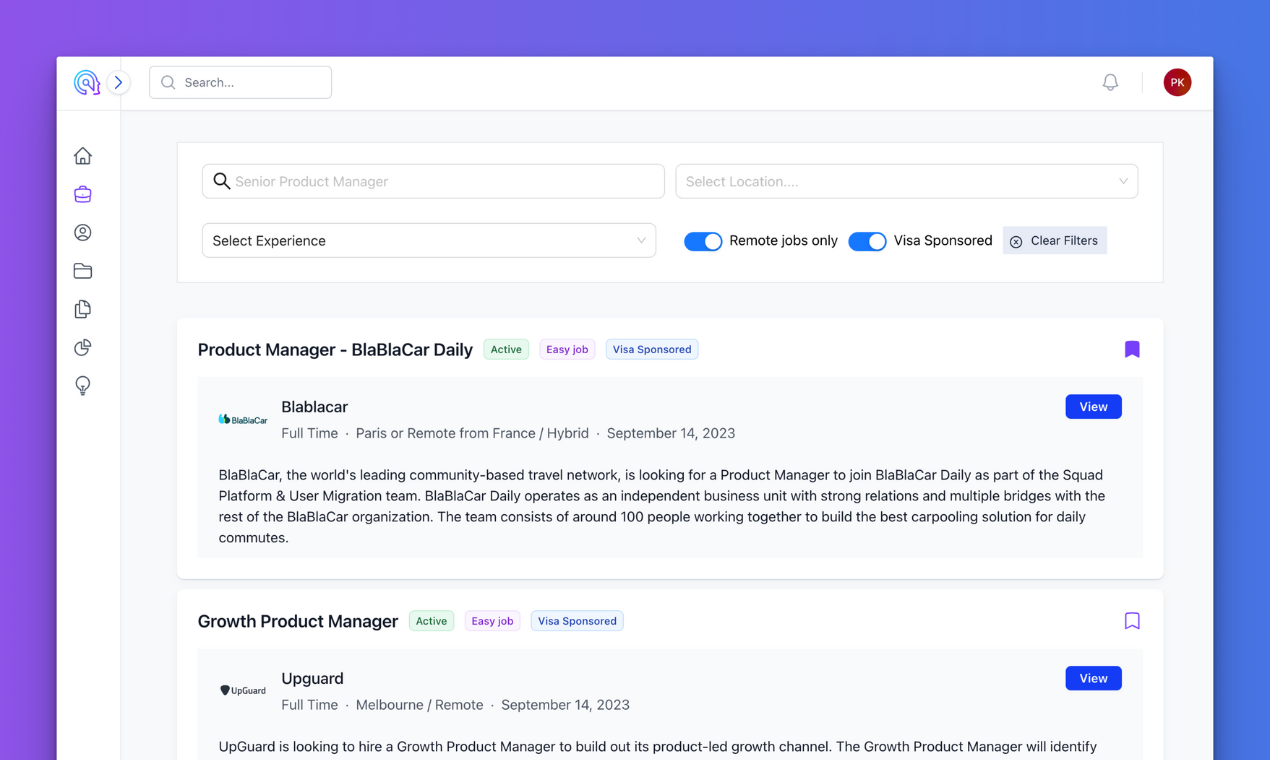Click the Visa Sponsored badge on the BlaBlaCar job
The width and height of the screenshot is (1270, 760).
(x=652, y=349)
